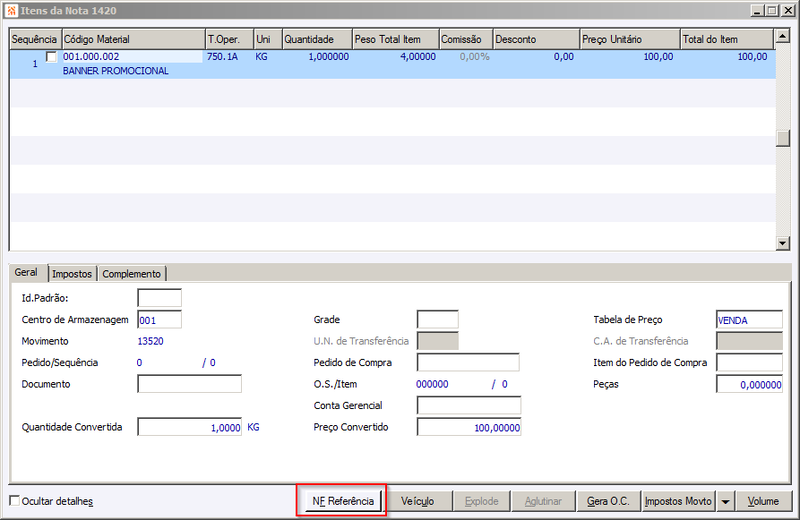This screenshot has height=520, width=800.
Task: Select the Geral tab
Action: pyautogui.click(x=26, y=273)
